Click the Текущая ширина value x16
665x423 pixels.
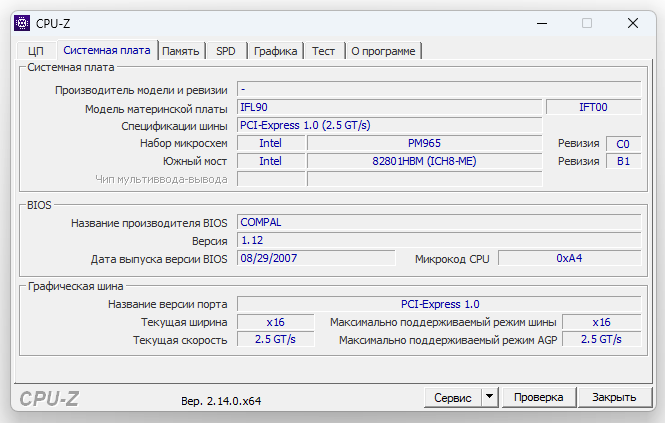point(276,322)
